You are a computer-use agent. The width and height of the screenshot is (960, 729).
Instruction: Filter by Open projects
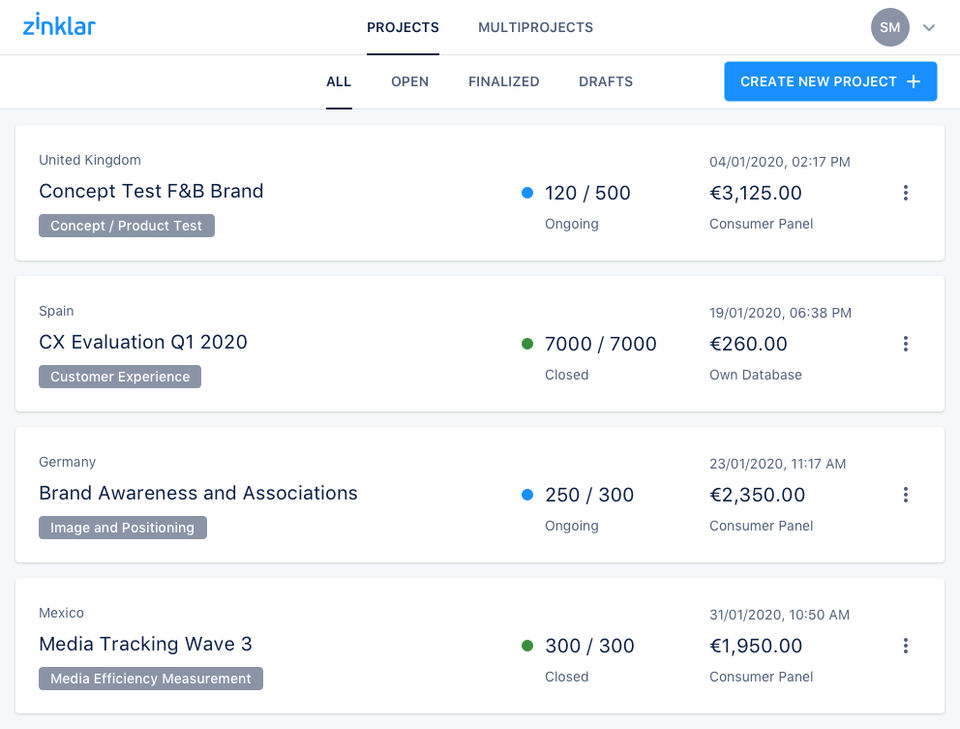410,82
